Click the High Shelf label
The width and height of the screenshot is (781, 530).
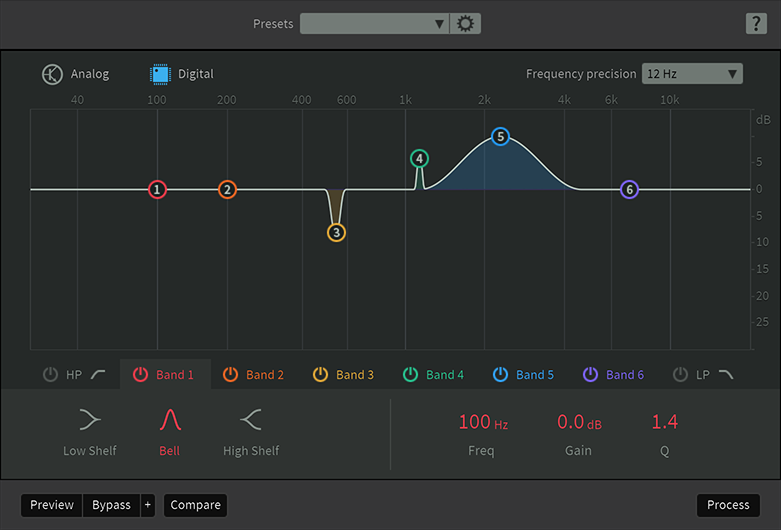(x=251, y=451)
